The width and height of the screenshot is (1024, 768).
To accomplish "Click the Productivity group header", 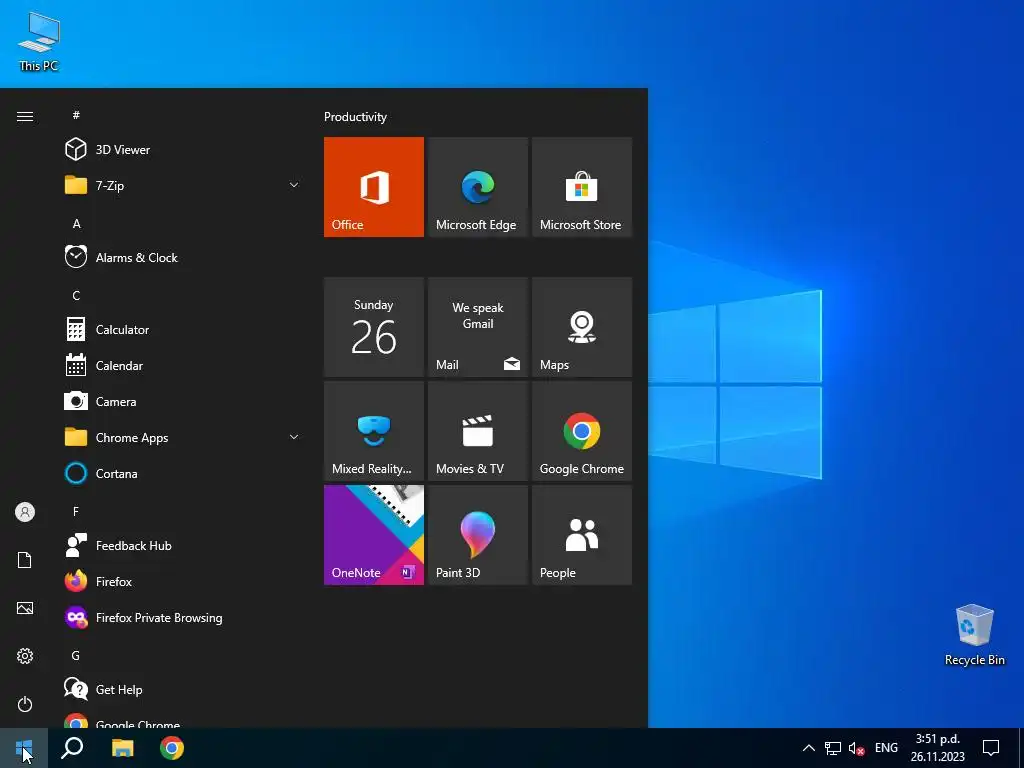I will coord(355,117).
